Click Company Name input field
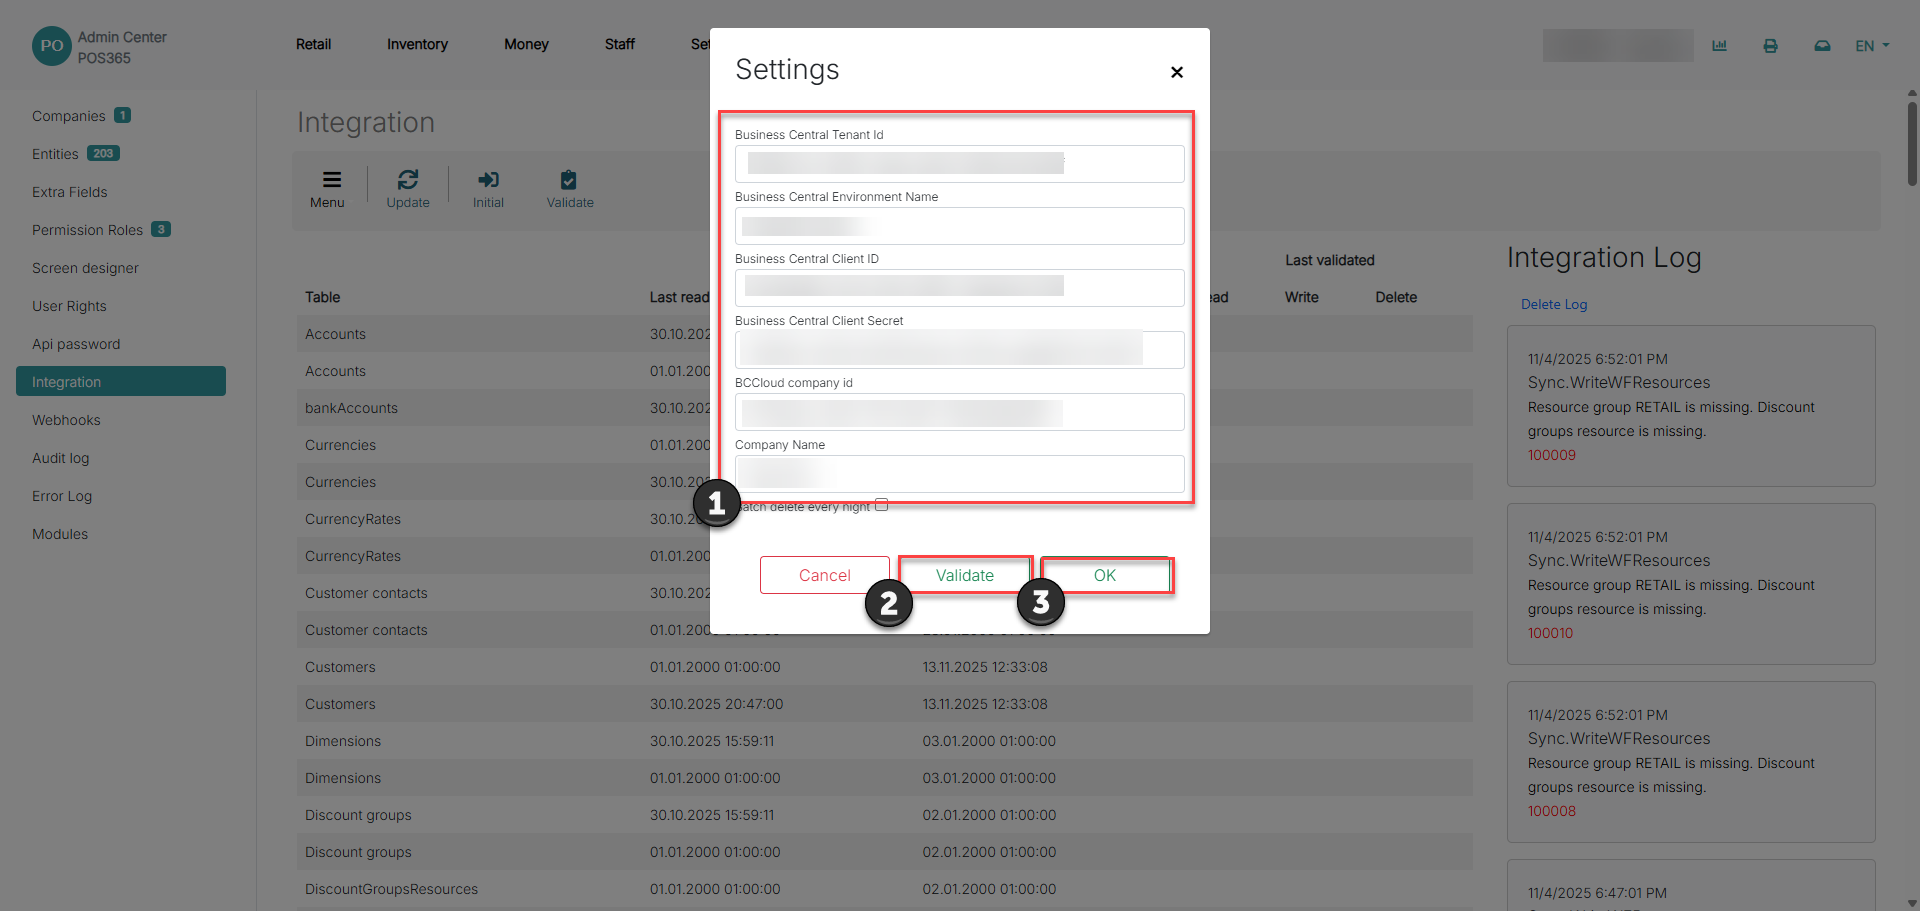This screenshot has height=911, width=1920. pyautogui.click(x=960, y=474)
